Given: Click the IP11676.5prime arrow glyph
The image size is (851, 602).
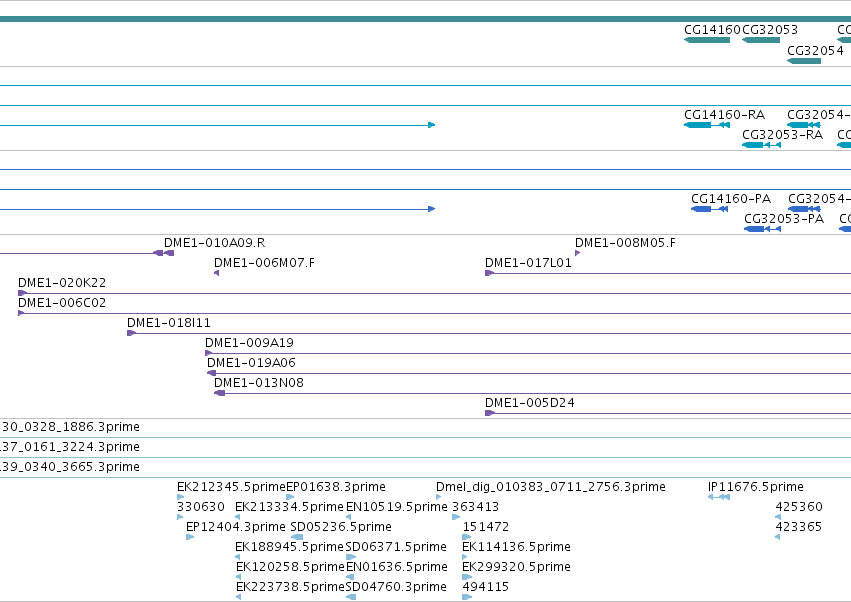Looking at the screenshot, I should click(719, 497).
